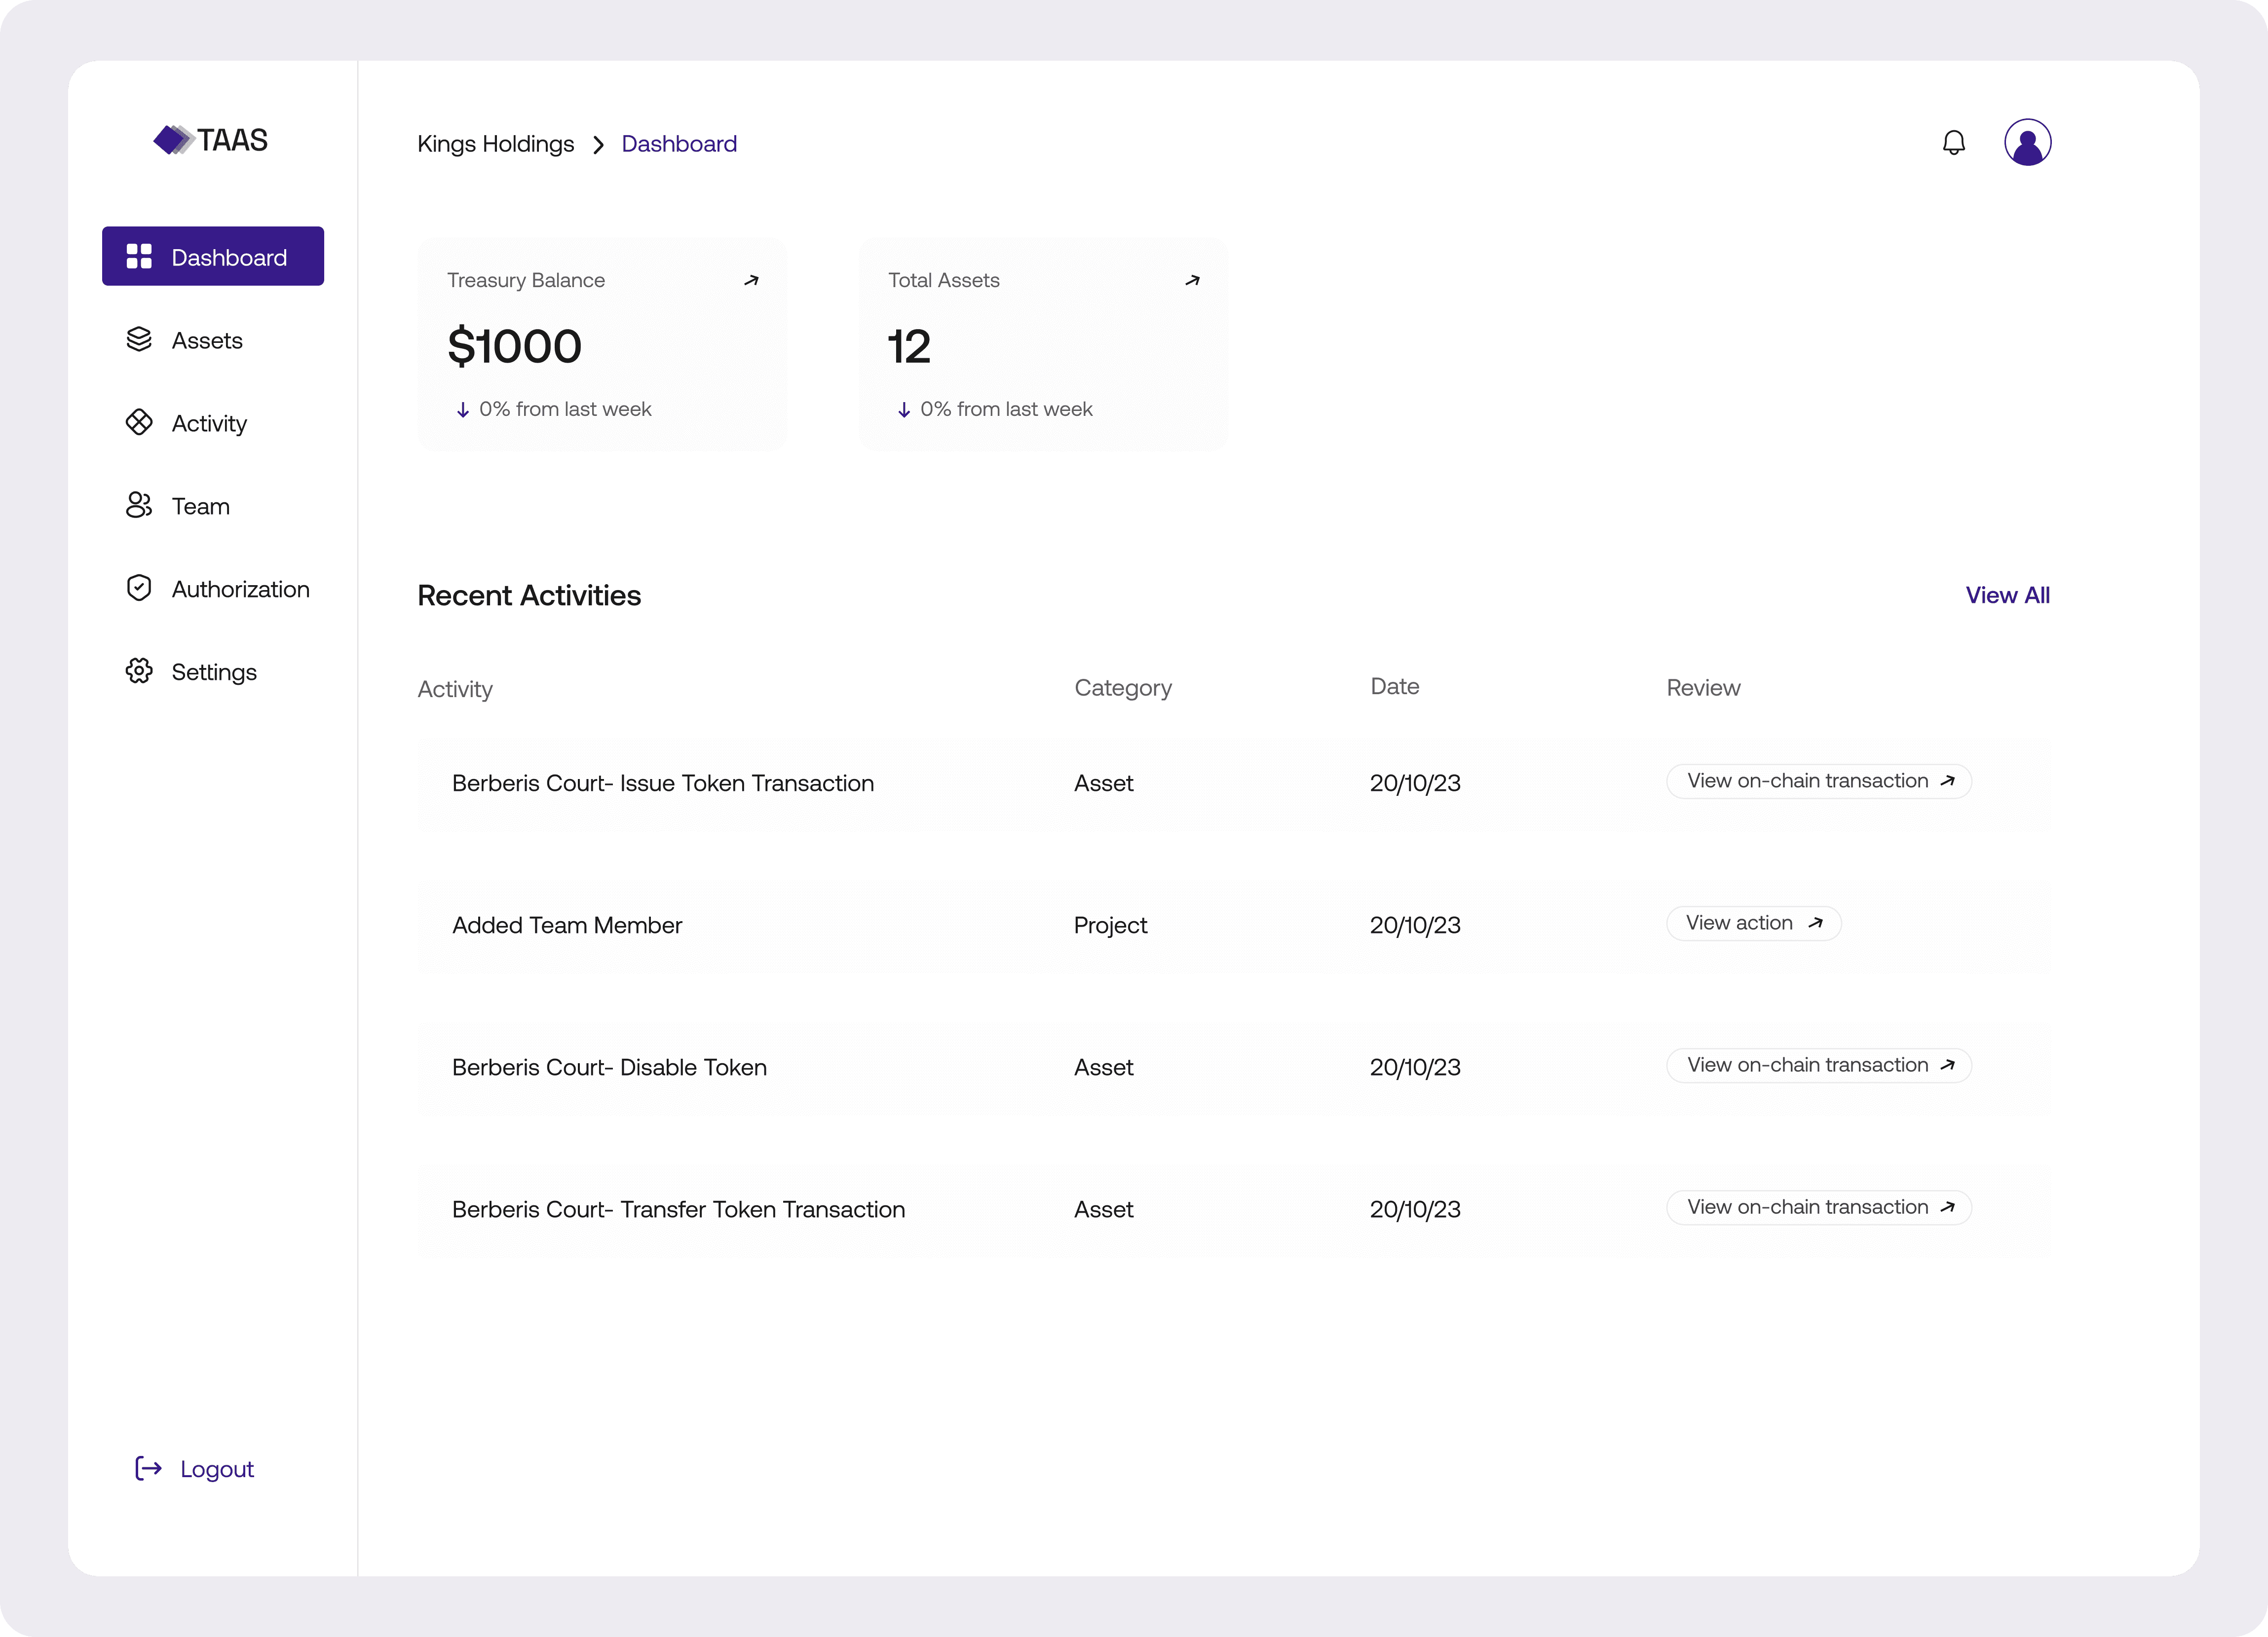
Task: Open Total Assets card arrow icon
Action: pyautogui.click(x=1192, y=281)
